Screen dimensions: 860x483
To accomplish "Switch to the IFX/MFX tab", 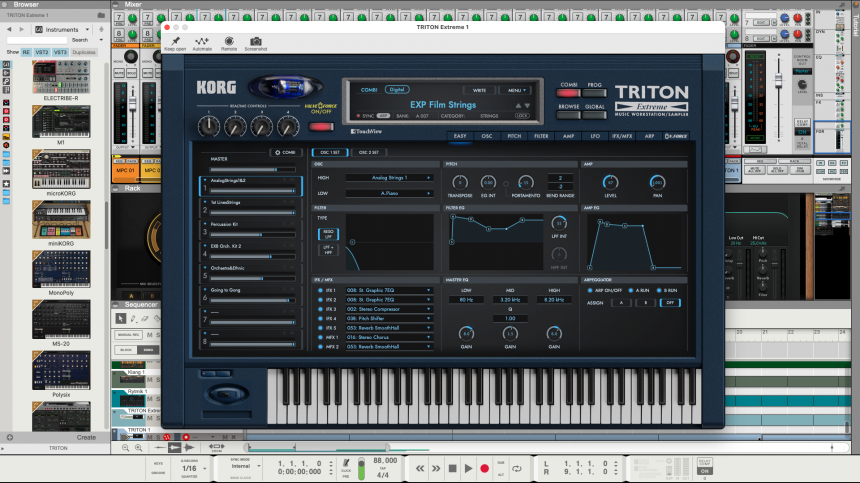I will pyautogui.click(x=622, y=136).
